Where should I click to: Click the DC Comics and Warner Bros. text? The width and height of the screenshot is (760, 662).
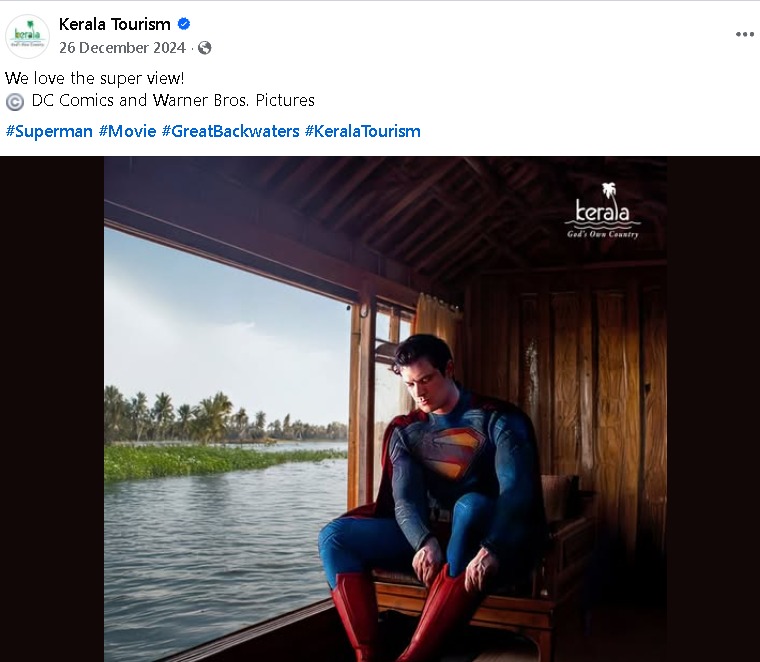point(173,100)
